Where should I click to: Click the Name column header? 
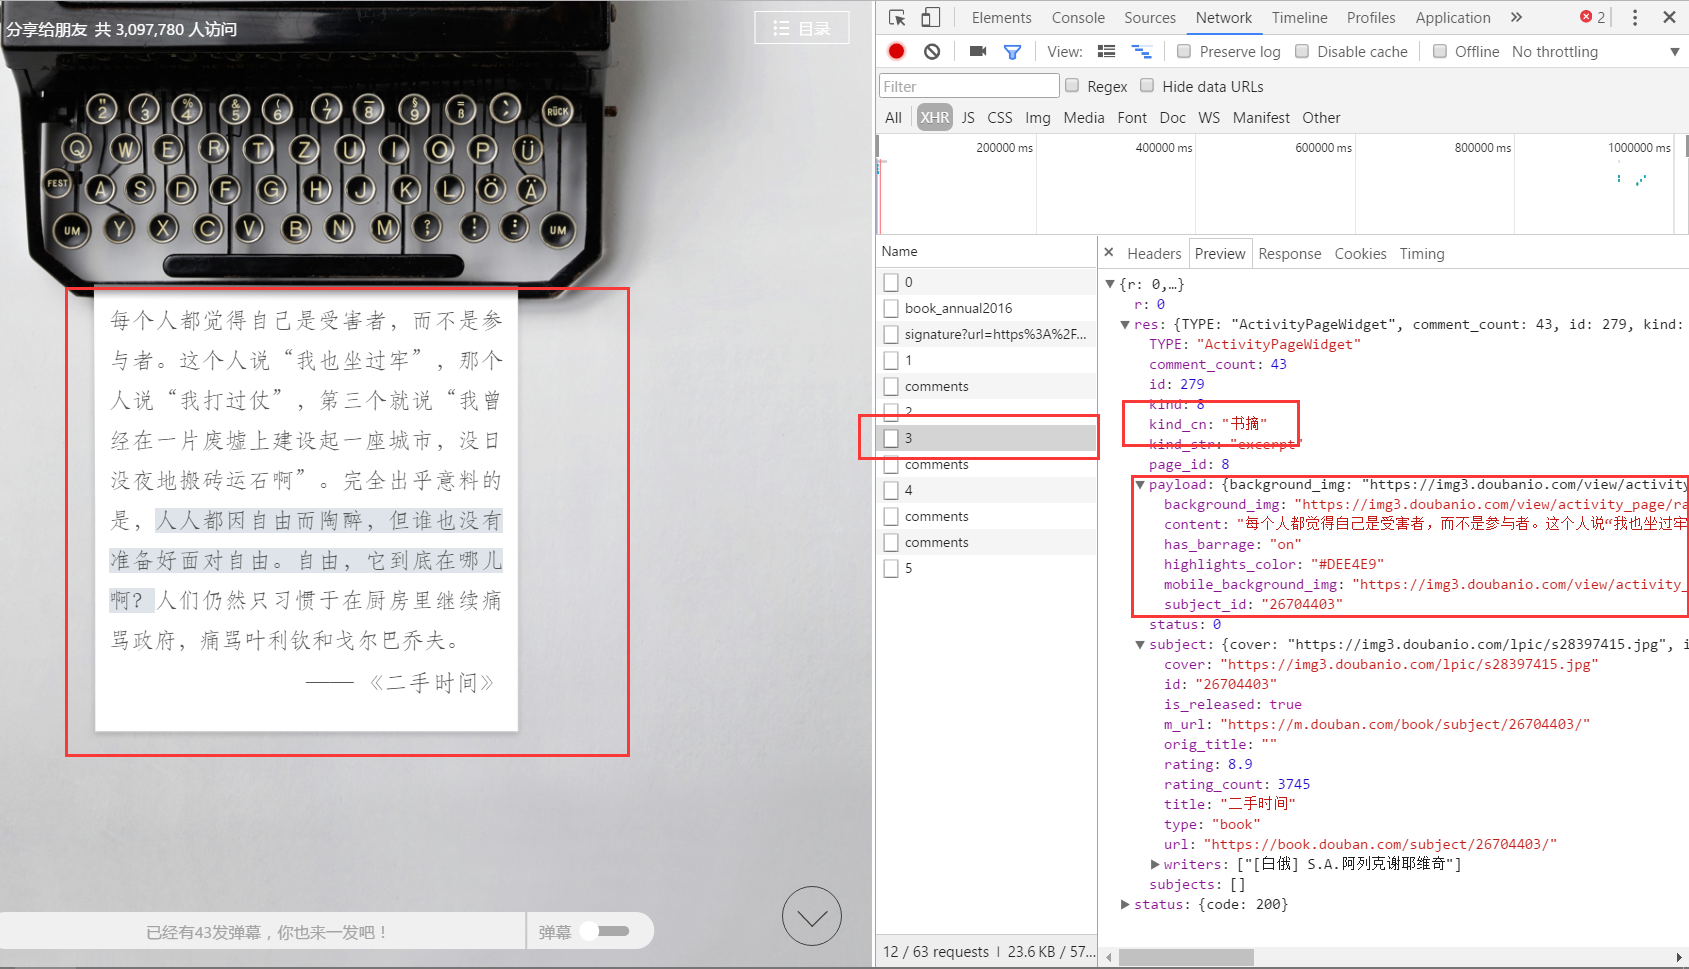coord(987,252)
